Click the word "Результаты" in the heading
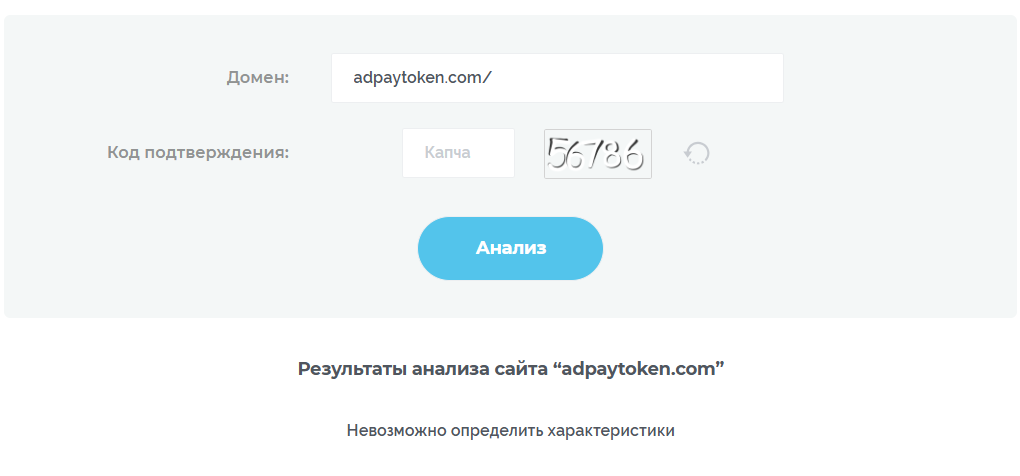This screenshot has width=1020, height=476. point(352,368)
